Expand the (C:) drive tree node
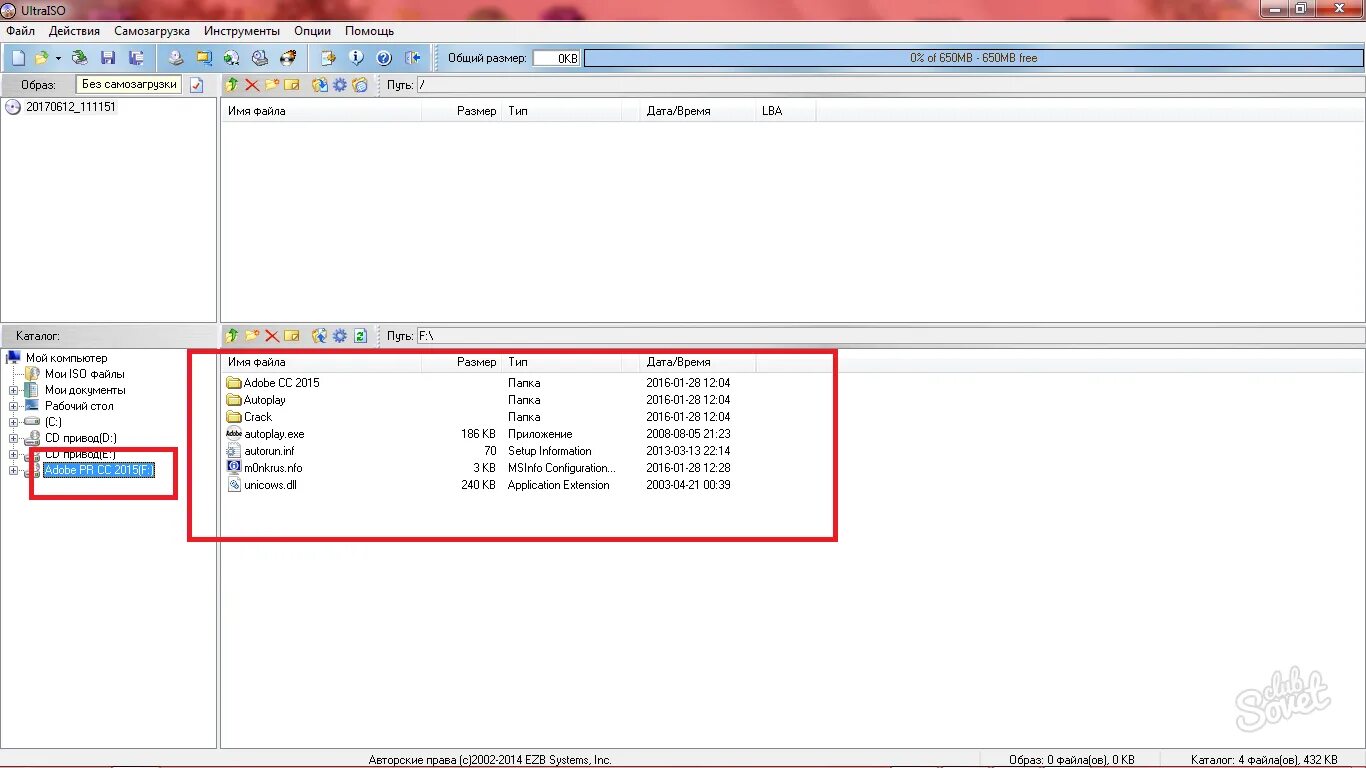The width and height of the screenshot is (1366, 768). [14, 422]
